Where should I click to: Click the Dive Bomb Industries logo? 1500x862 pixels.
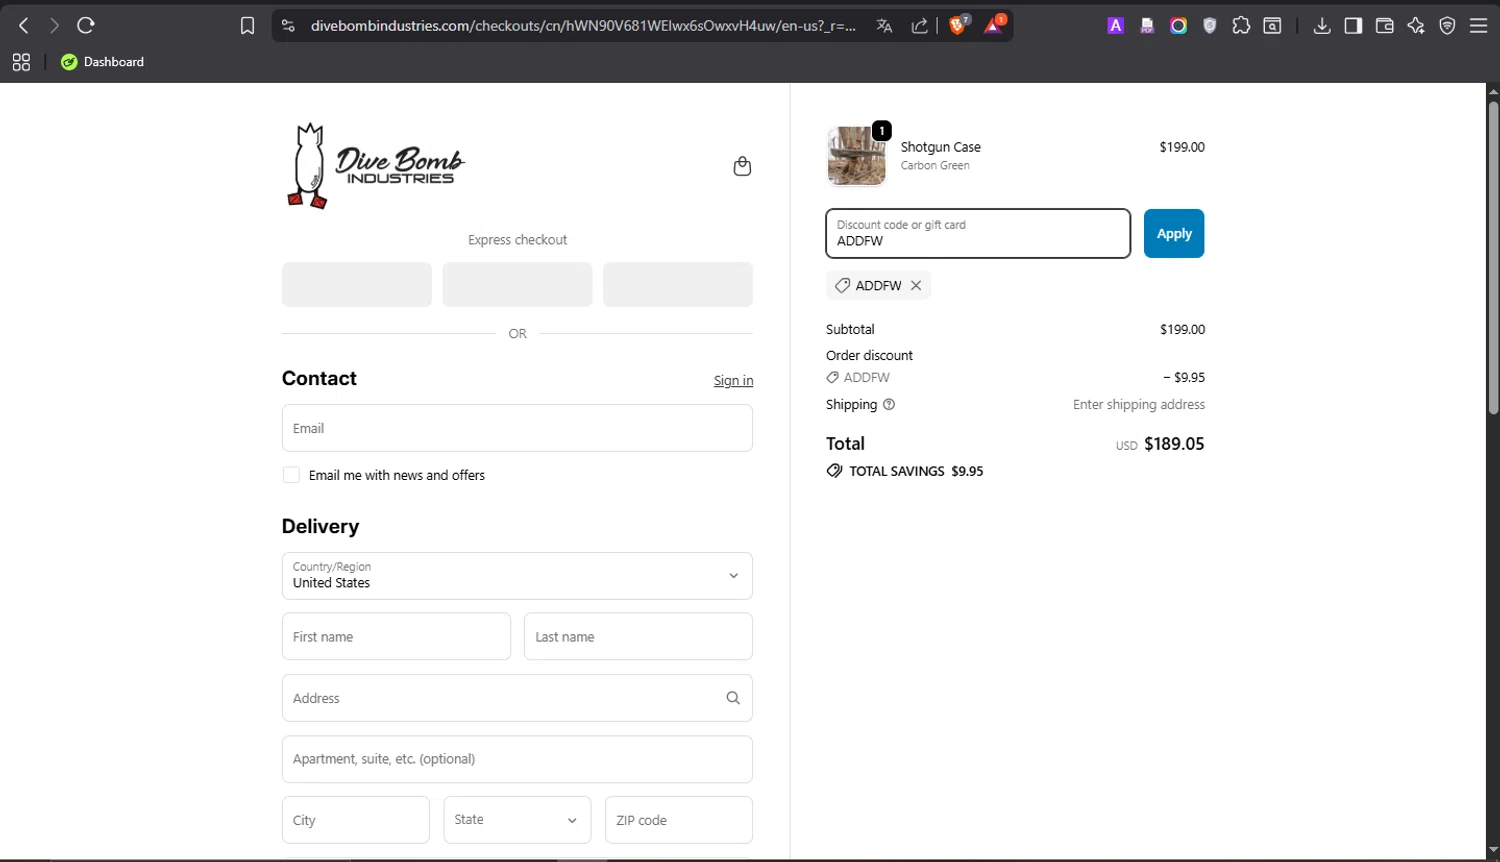pyautogui.click(x=376, y=166)
